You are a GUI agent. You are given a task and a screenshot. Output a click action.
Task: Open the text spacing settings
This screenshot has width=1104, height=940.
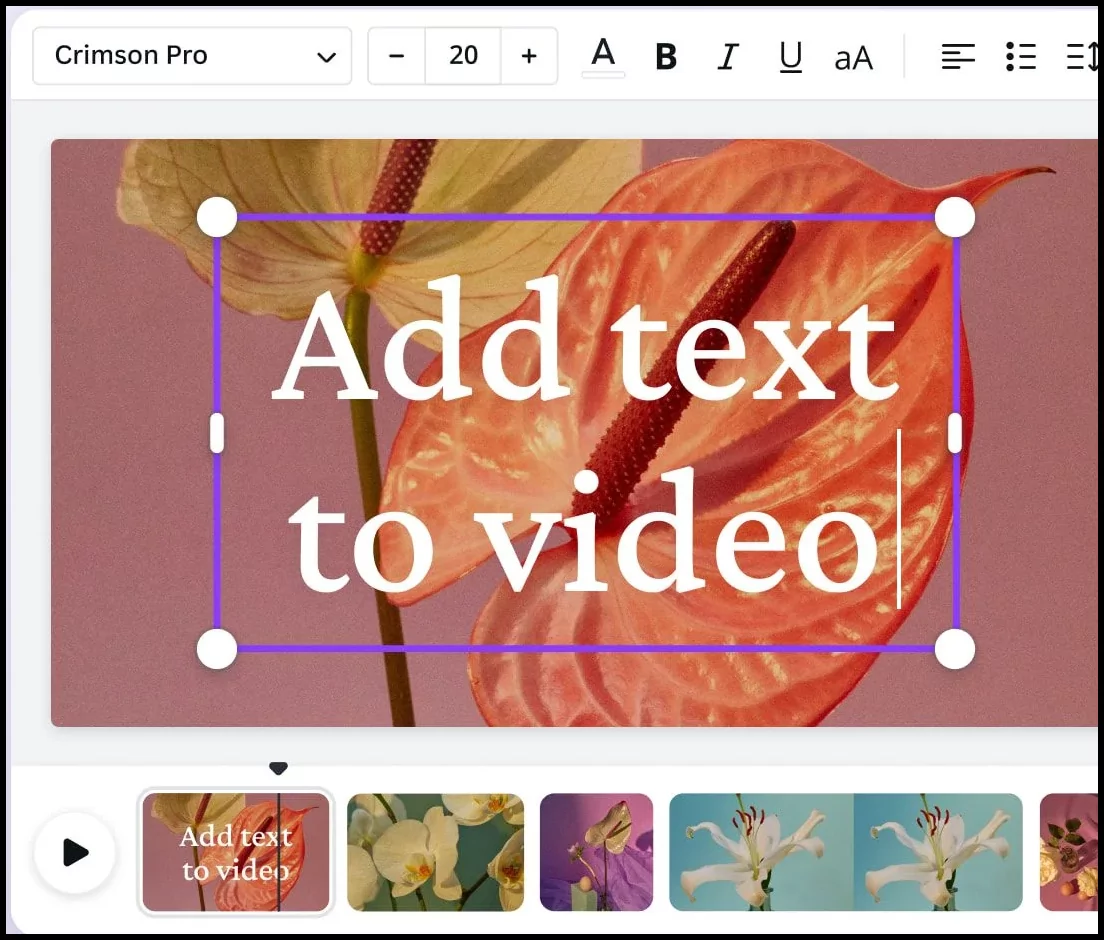point(1085,57)
